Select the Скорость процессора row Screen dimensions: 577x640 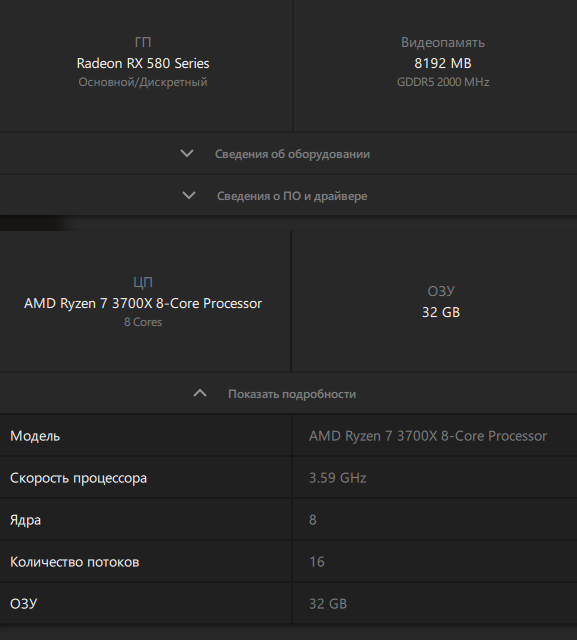(x=288, y=478)
